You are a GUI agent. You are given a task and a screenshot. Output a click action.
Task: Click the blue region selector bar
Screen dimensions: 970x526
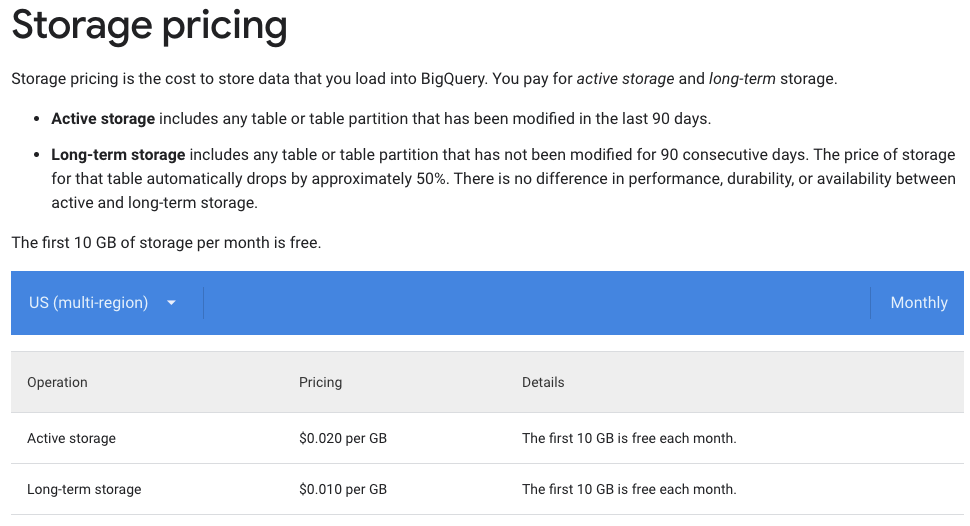pos(487,303)
